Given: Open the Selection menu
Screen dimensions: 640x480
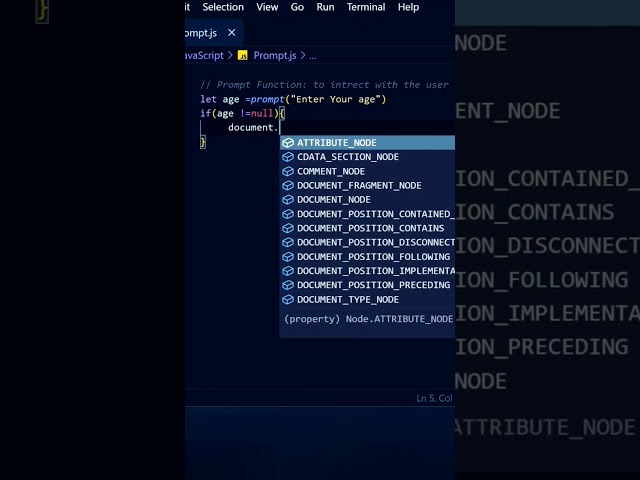Looking at the screenshot, I should (223, 7).
